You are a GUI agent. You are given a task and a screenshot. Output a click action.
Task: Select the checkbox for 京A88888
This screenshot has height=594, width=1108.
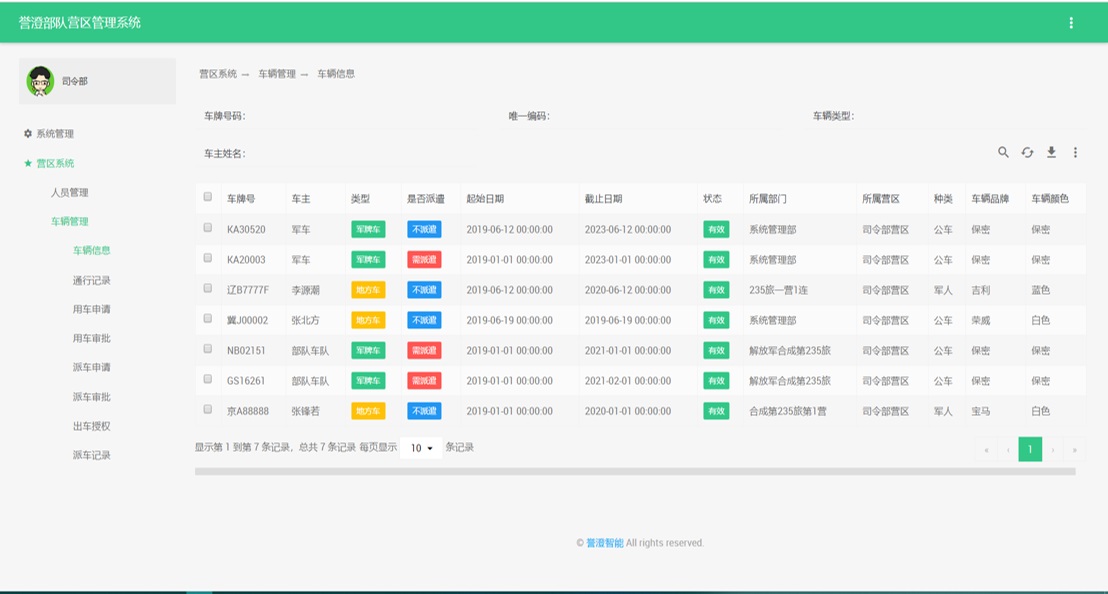click(x=208, y=409)
